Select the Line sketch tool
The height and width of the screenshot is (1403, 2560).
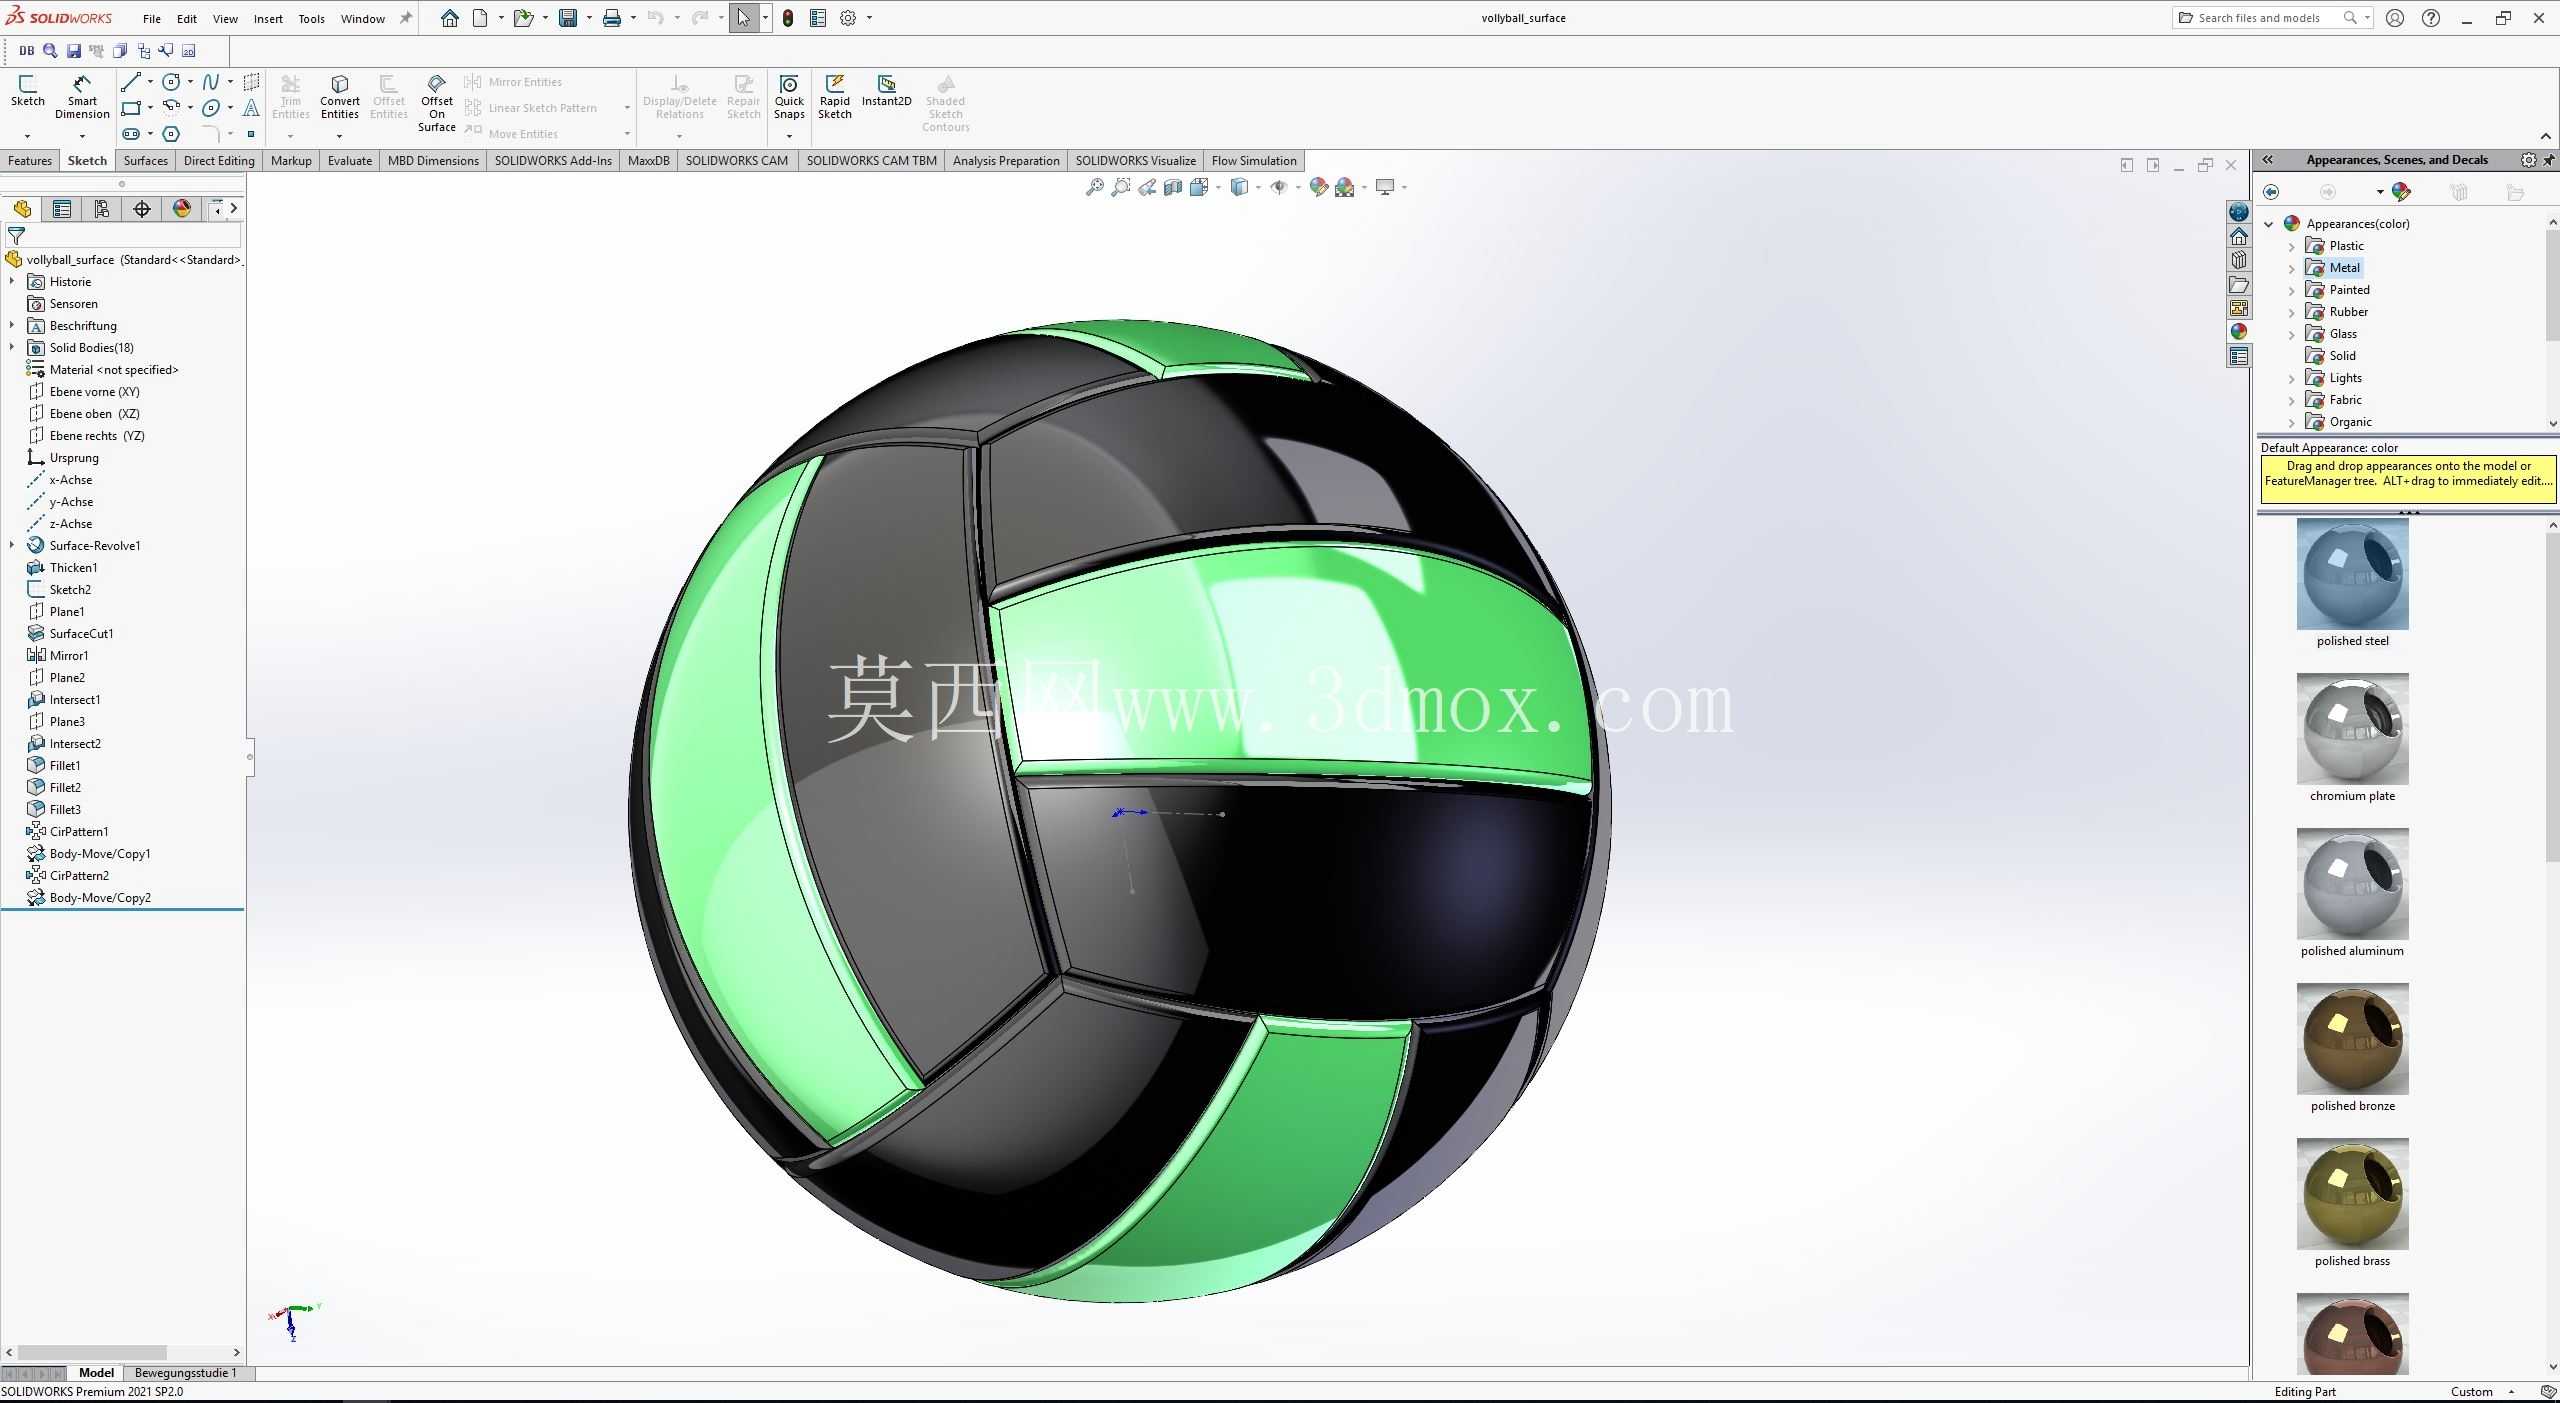coord(131,82)
